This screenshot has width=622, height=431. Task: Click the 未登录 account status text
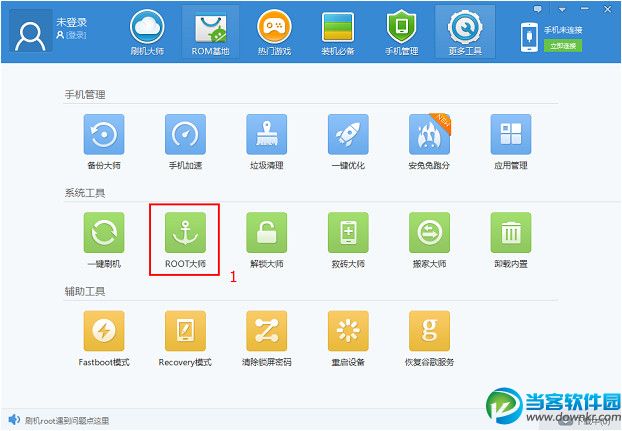[x=71, y=22]
